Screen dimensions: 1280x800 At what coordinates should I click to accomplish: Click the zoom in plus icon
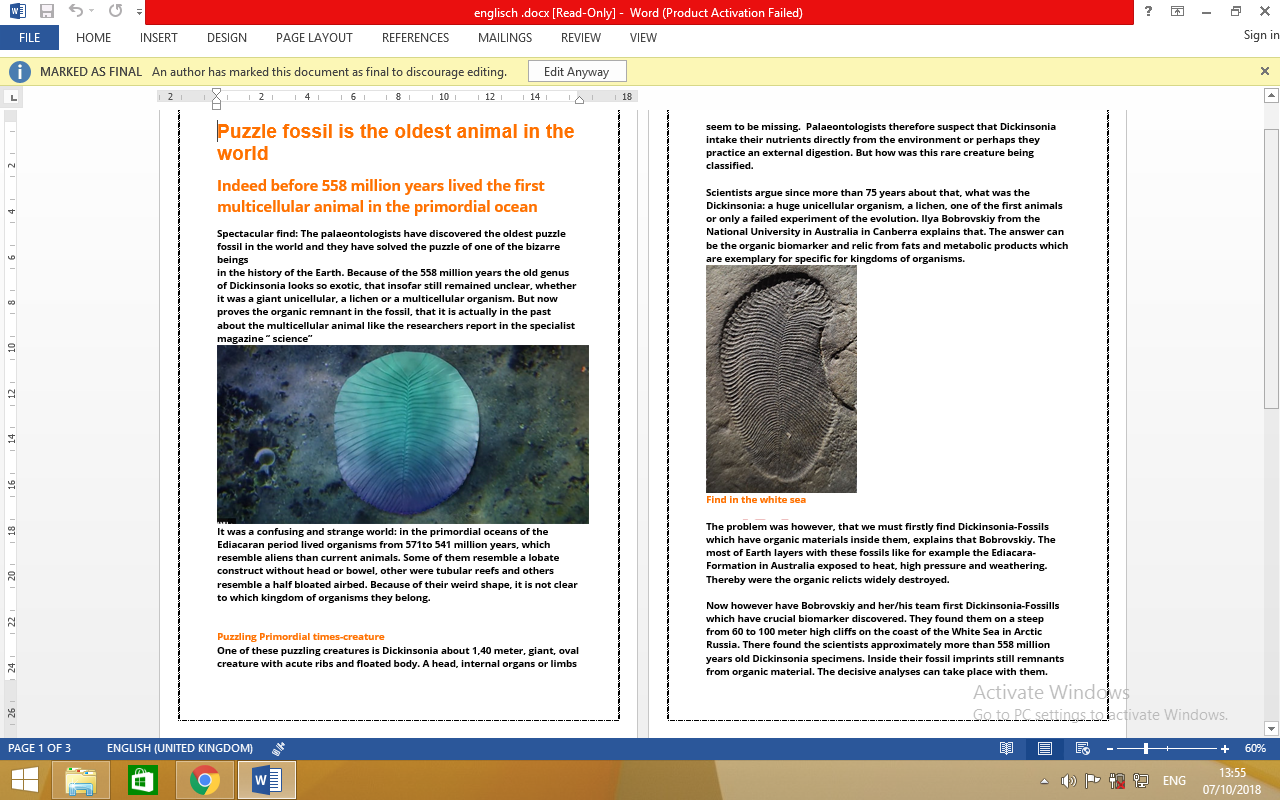1225,748
